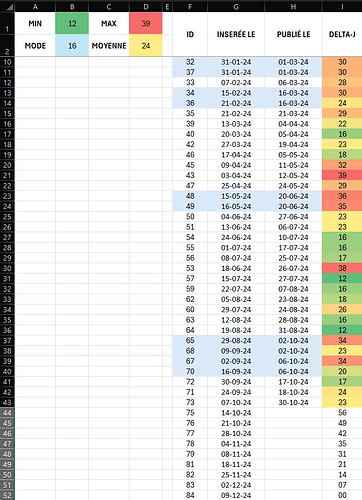Select row 44 header
Screen dimensions: 362x500
pyautogui.click(x=7, y=413)
